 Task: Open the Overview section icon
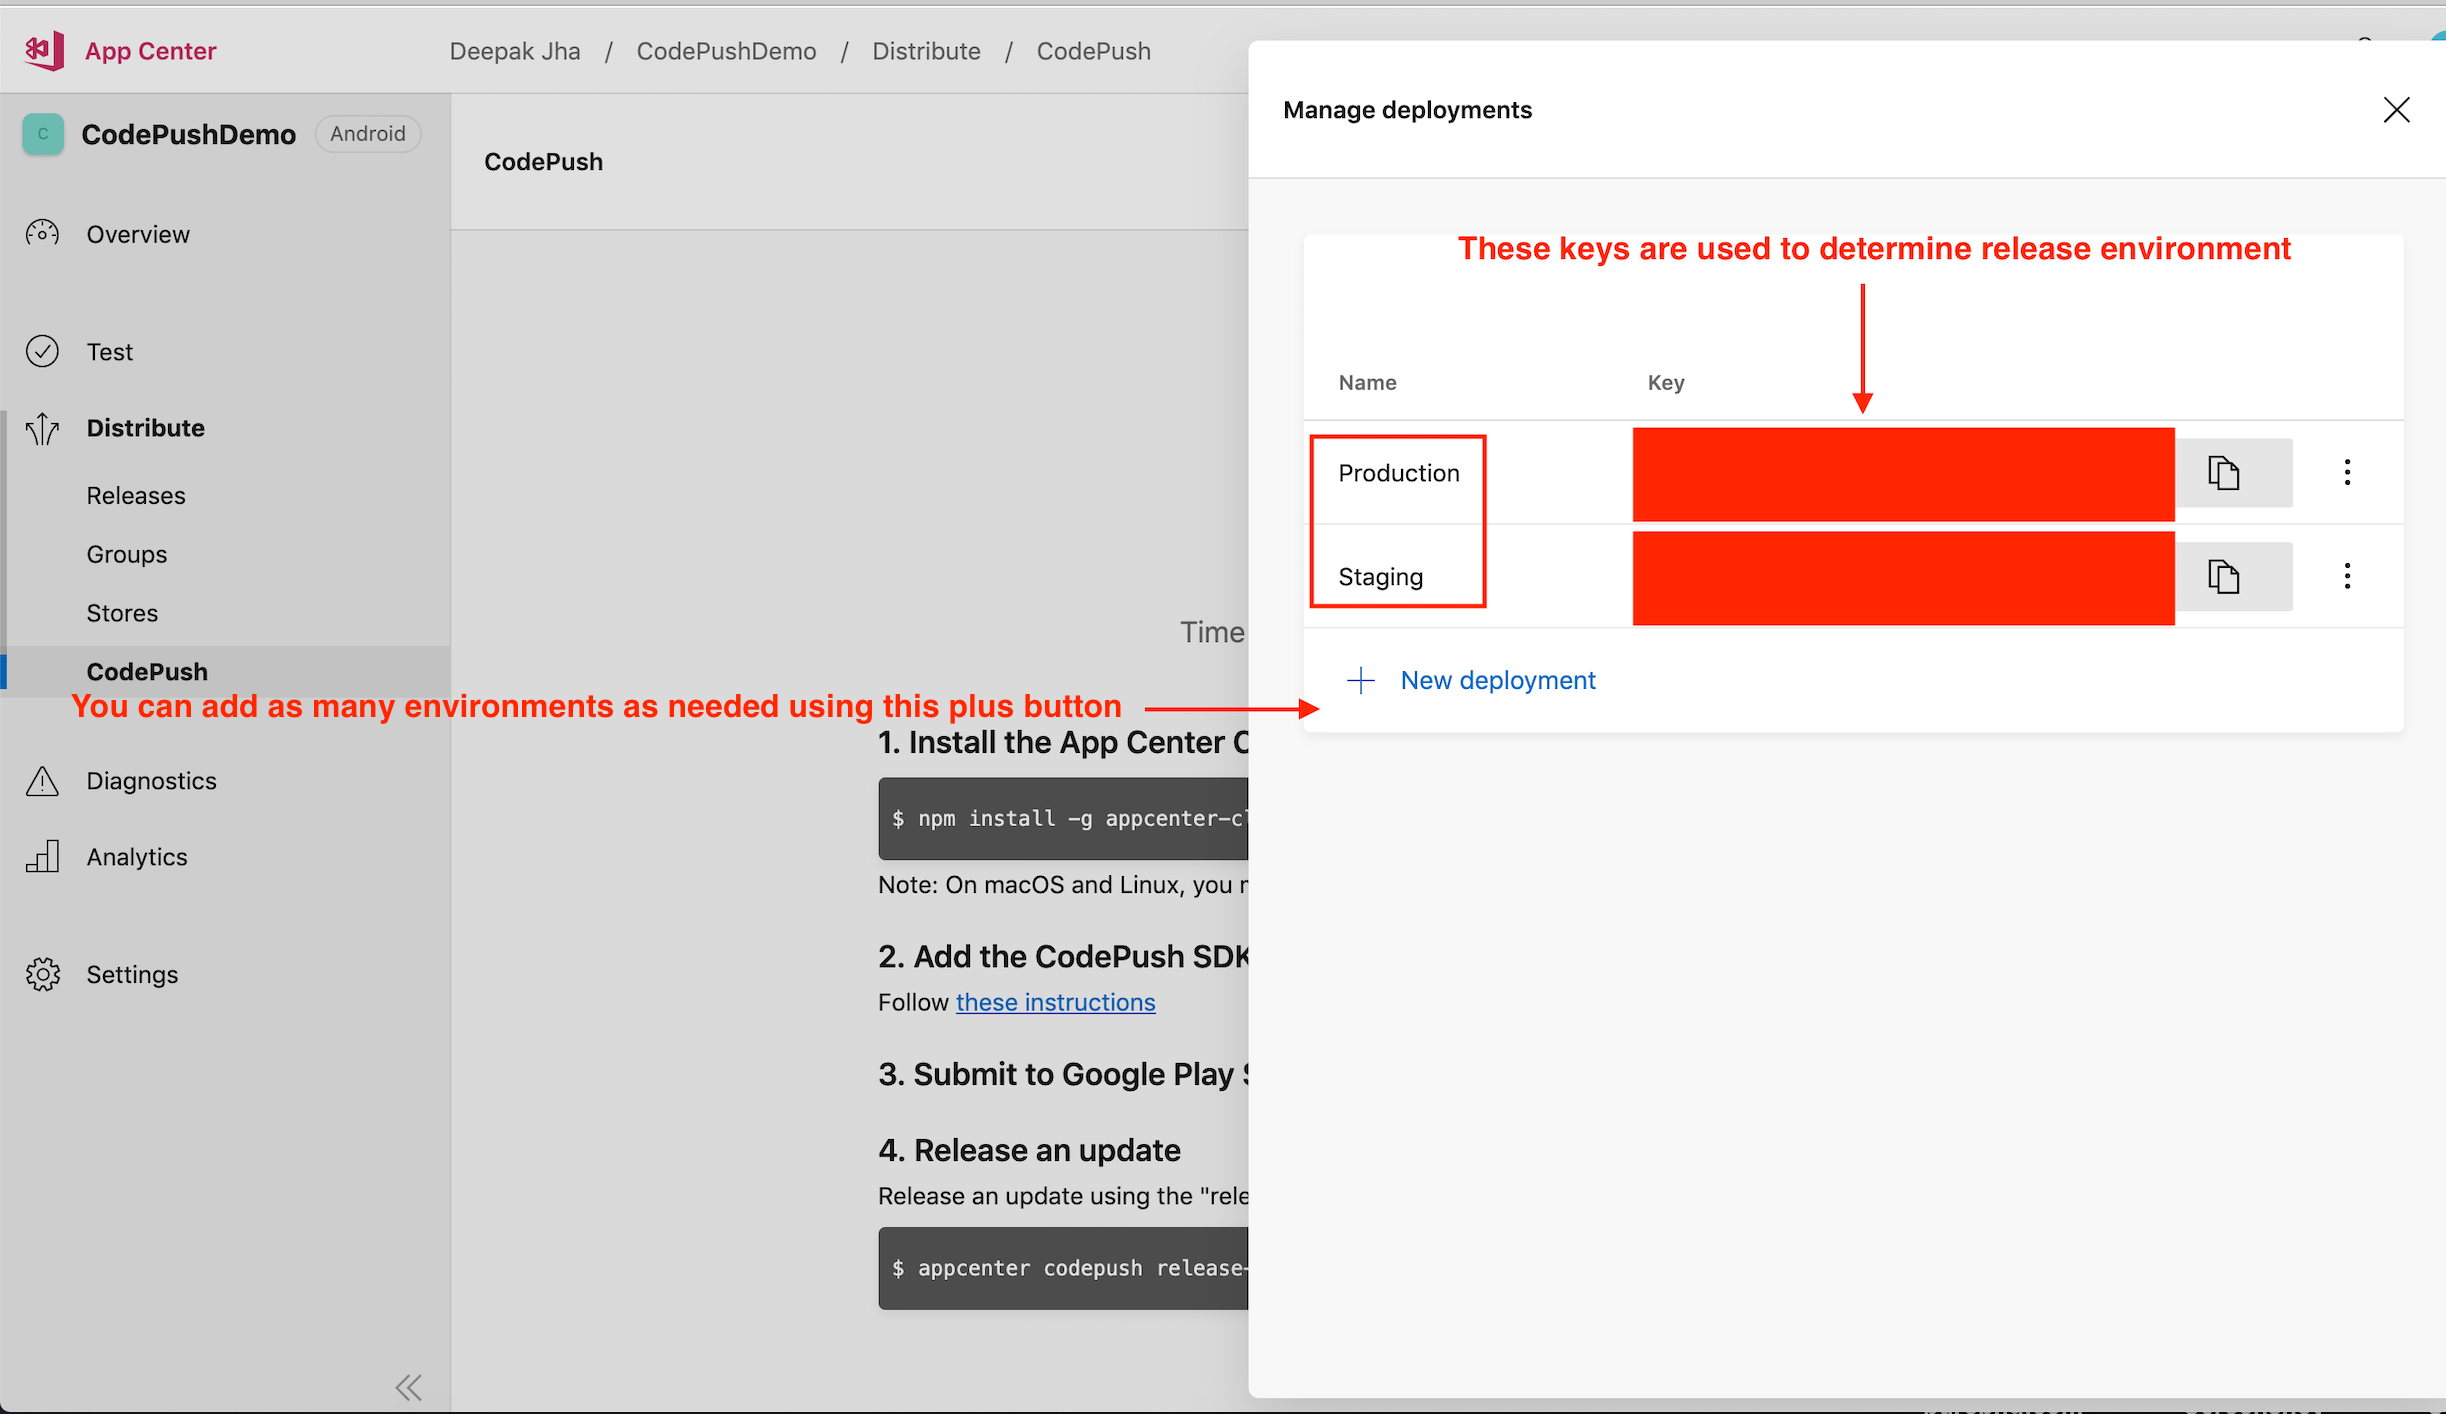pyautogui.click(x=42, y=233)
